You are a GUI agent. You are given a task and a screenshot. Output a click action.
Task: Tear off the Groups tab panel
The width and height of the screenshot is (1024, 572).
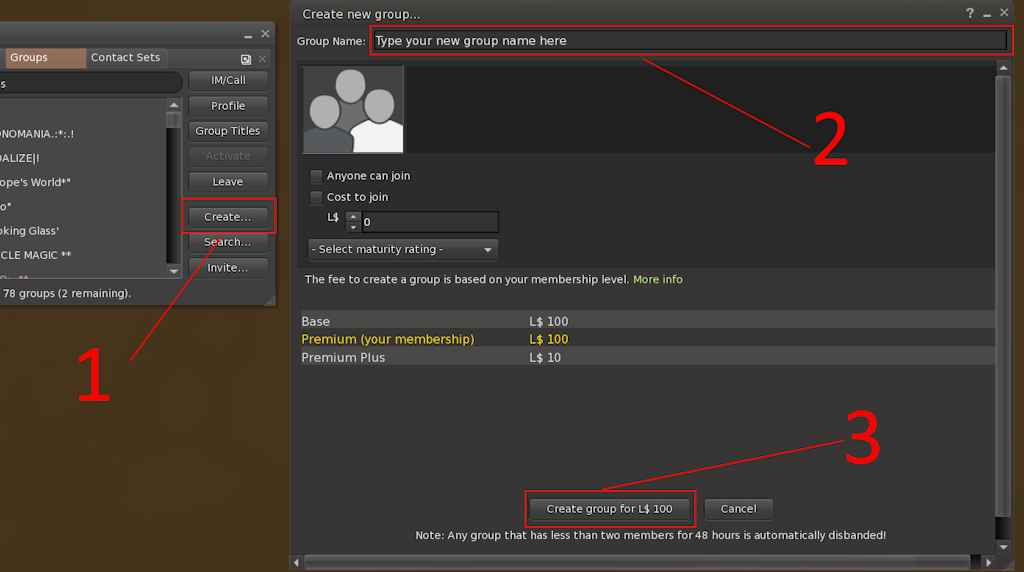tap(246, 59)
